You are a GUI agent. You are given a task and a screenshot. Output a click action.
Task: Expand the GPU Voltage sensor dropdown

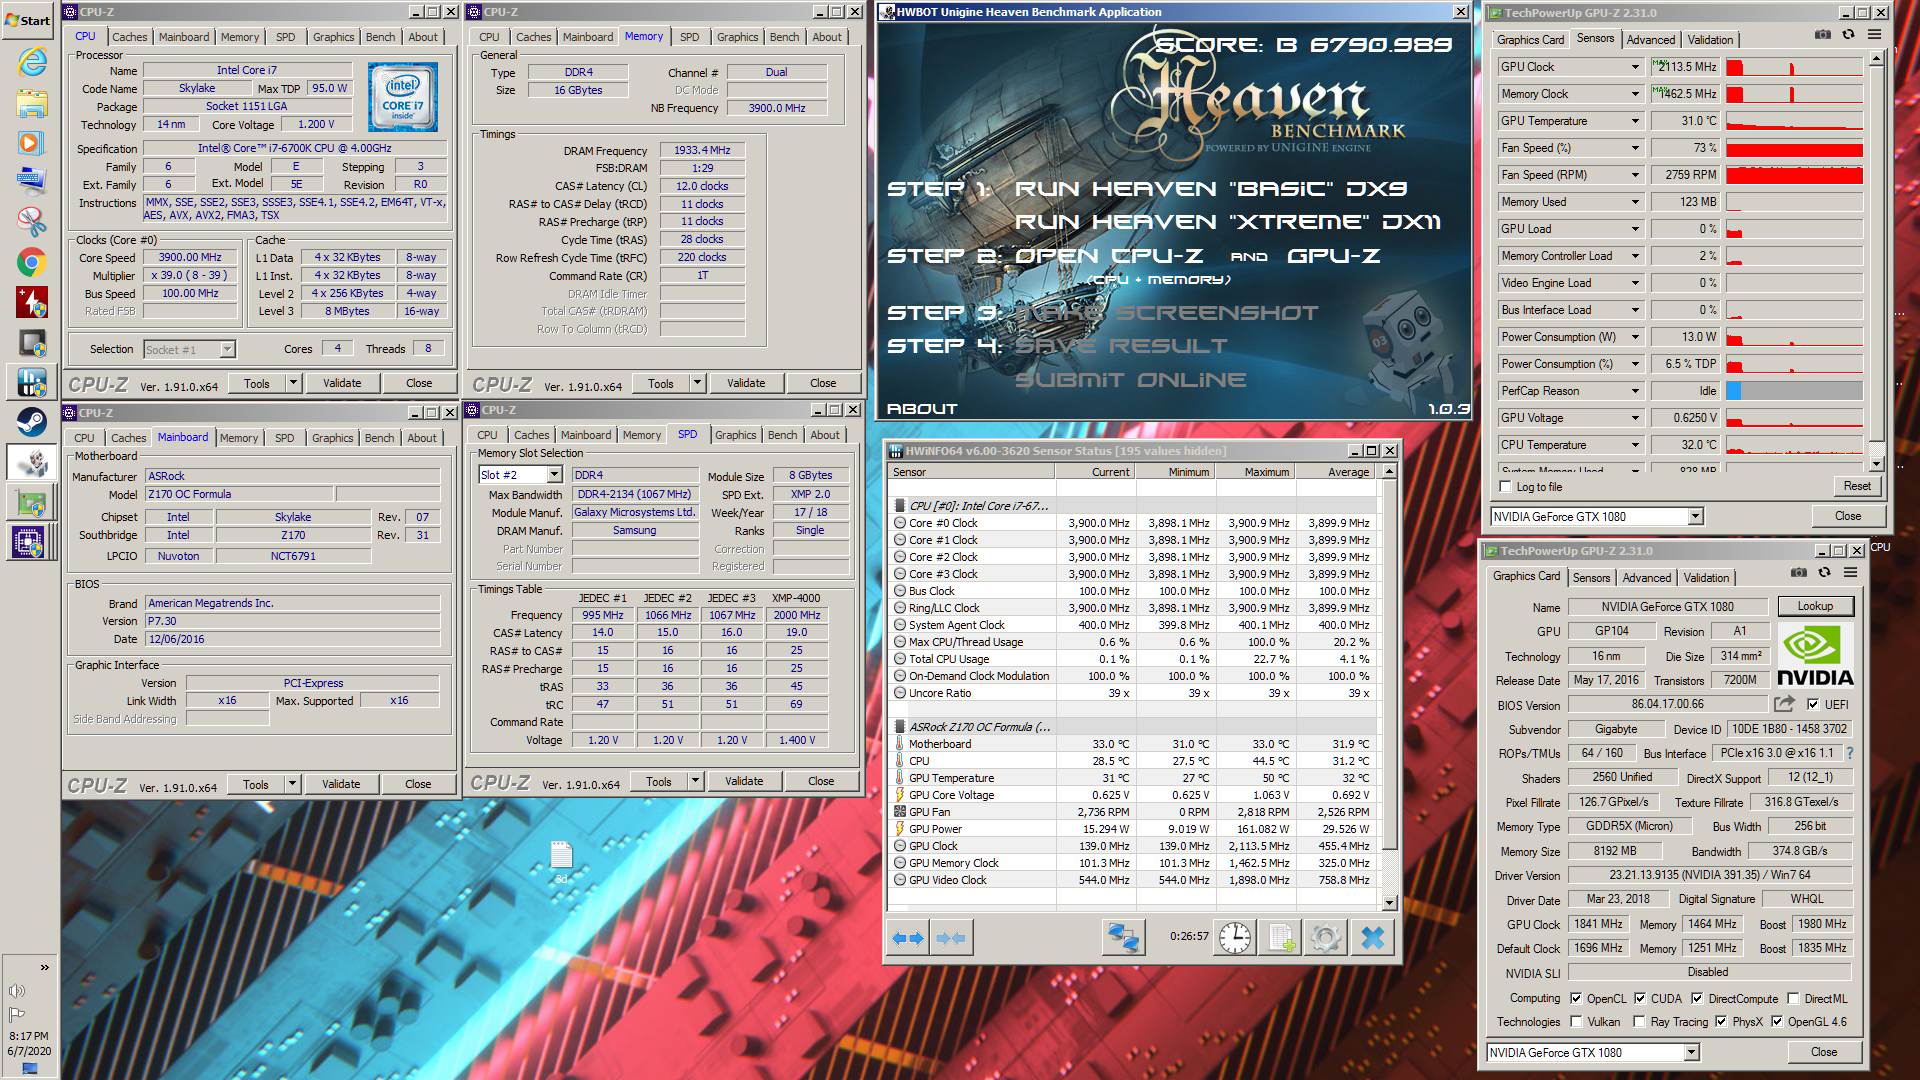point(1635,418)
